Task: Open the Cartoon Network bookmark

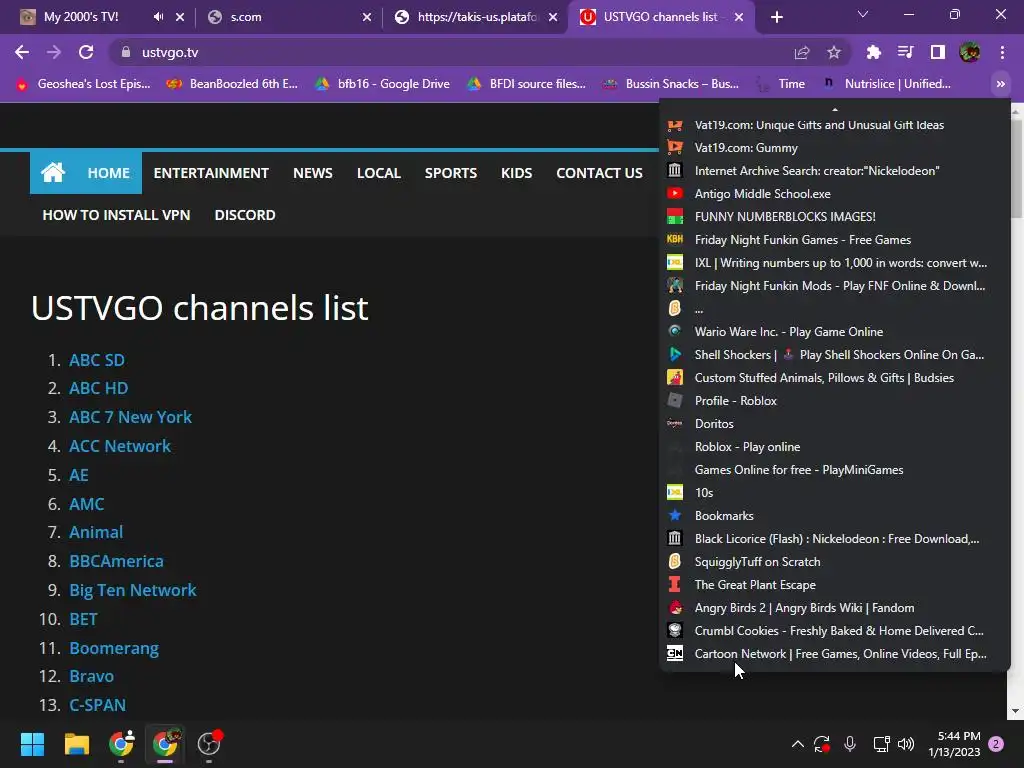Action: 835,654
